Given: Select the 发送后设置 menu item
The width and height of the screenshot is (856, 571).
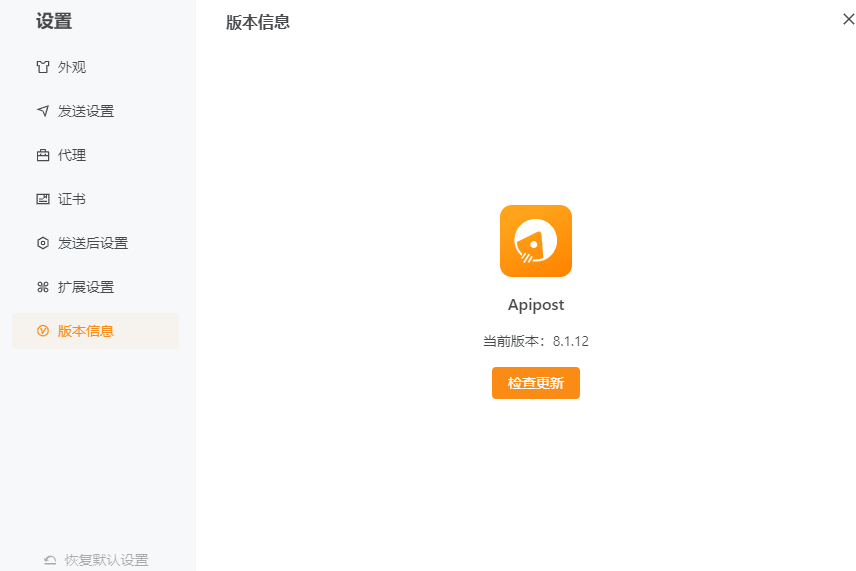Looking at the screenshot, I should point(96,243).
